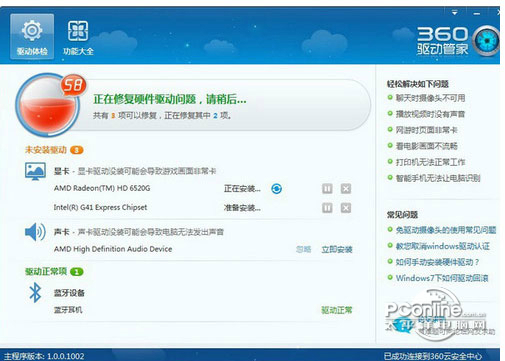The width and height of the screenshot is (505, 361).
Task: Open 聊天时摄像头不可用 problem link
Action: (x=430, y=98)
